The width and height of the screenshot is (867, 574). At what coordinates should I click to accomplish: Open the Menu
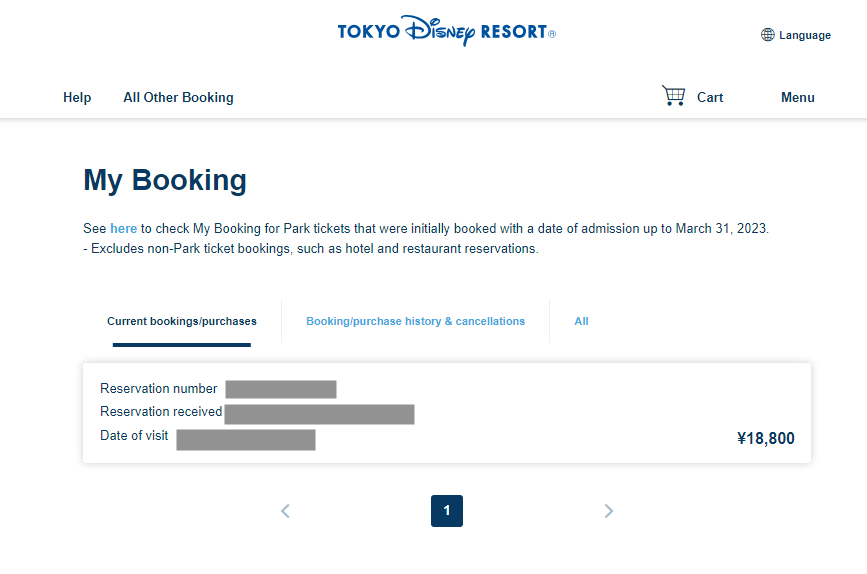click(x=797, y=97)
